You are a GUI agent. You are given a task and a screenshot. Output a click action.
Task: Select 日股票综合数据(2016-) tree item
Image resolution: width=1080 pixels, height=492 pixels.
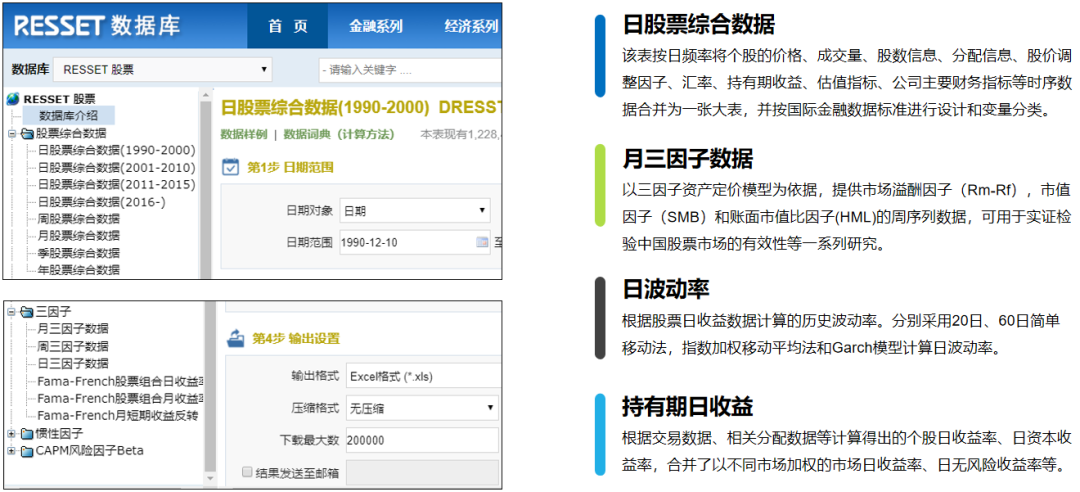[x=101, y=202]
